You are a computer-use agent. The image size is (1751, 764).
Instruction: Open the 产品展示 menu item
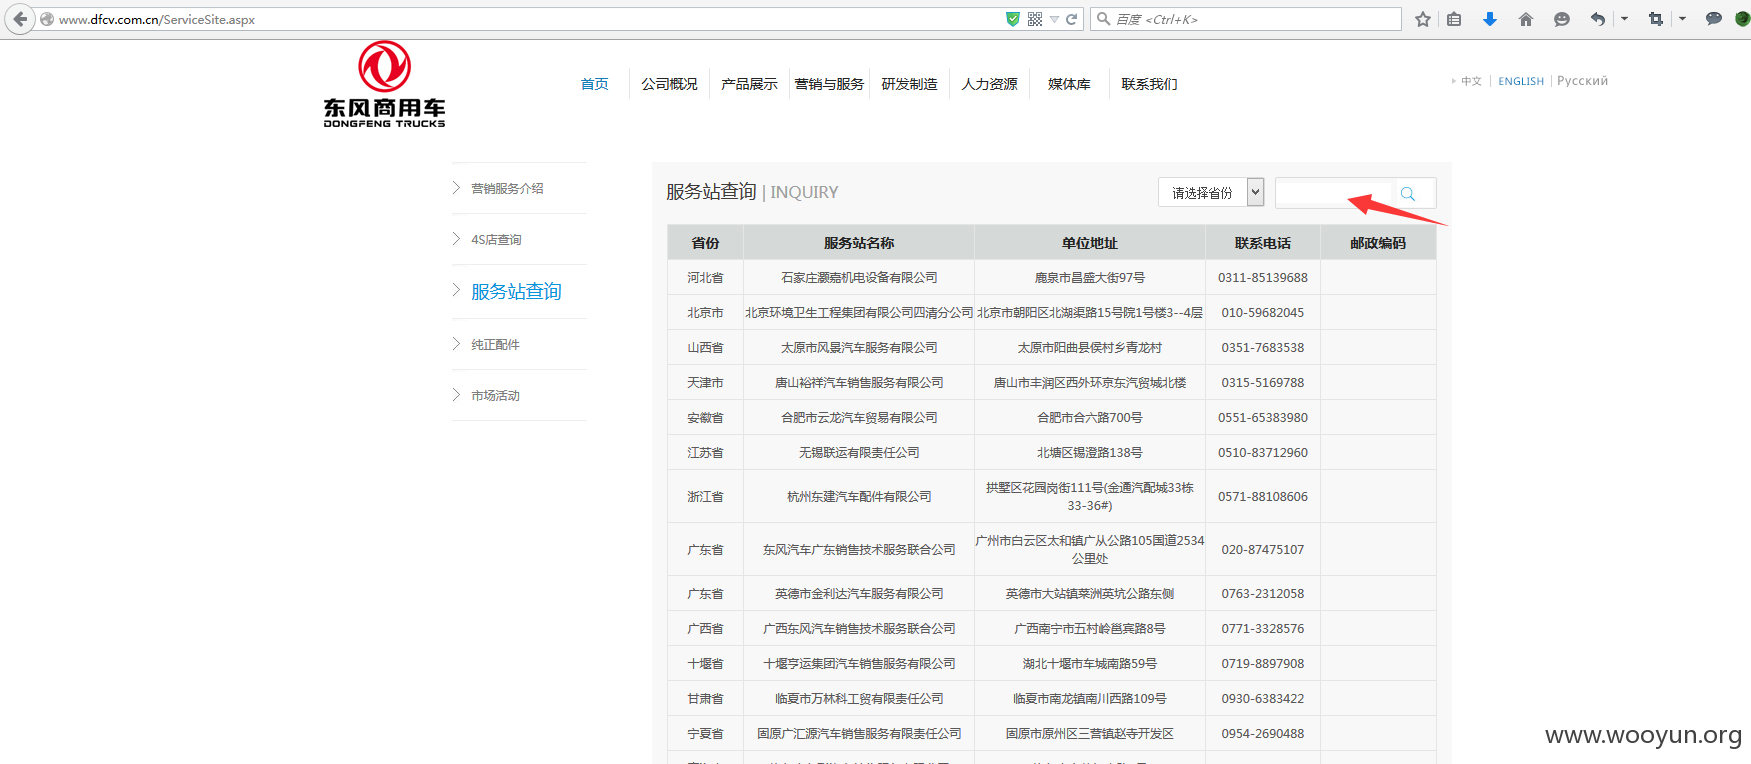[749, 84]
